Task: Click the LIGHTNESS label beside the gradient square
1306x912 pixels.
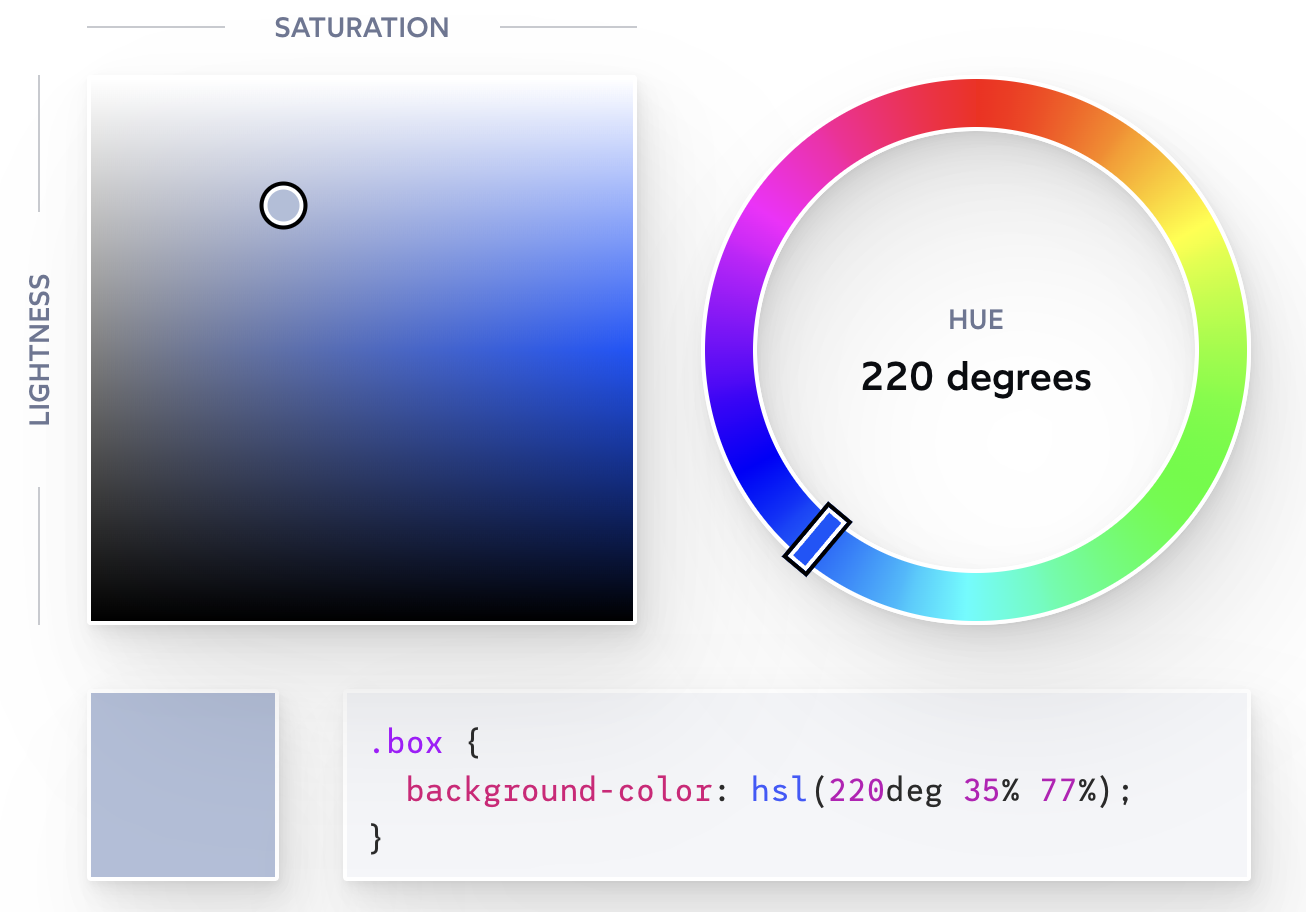Action: [x=37, y=348]
